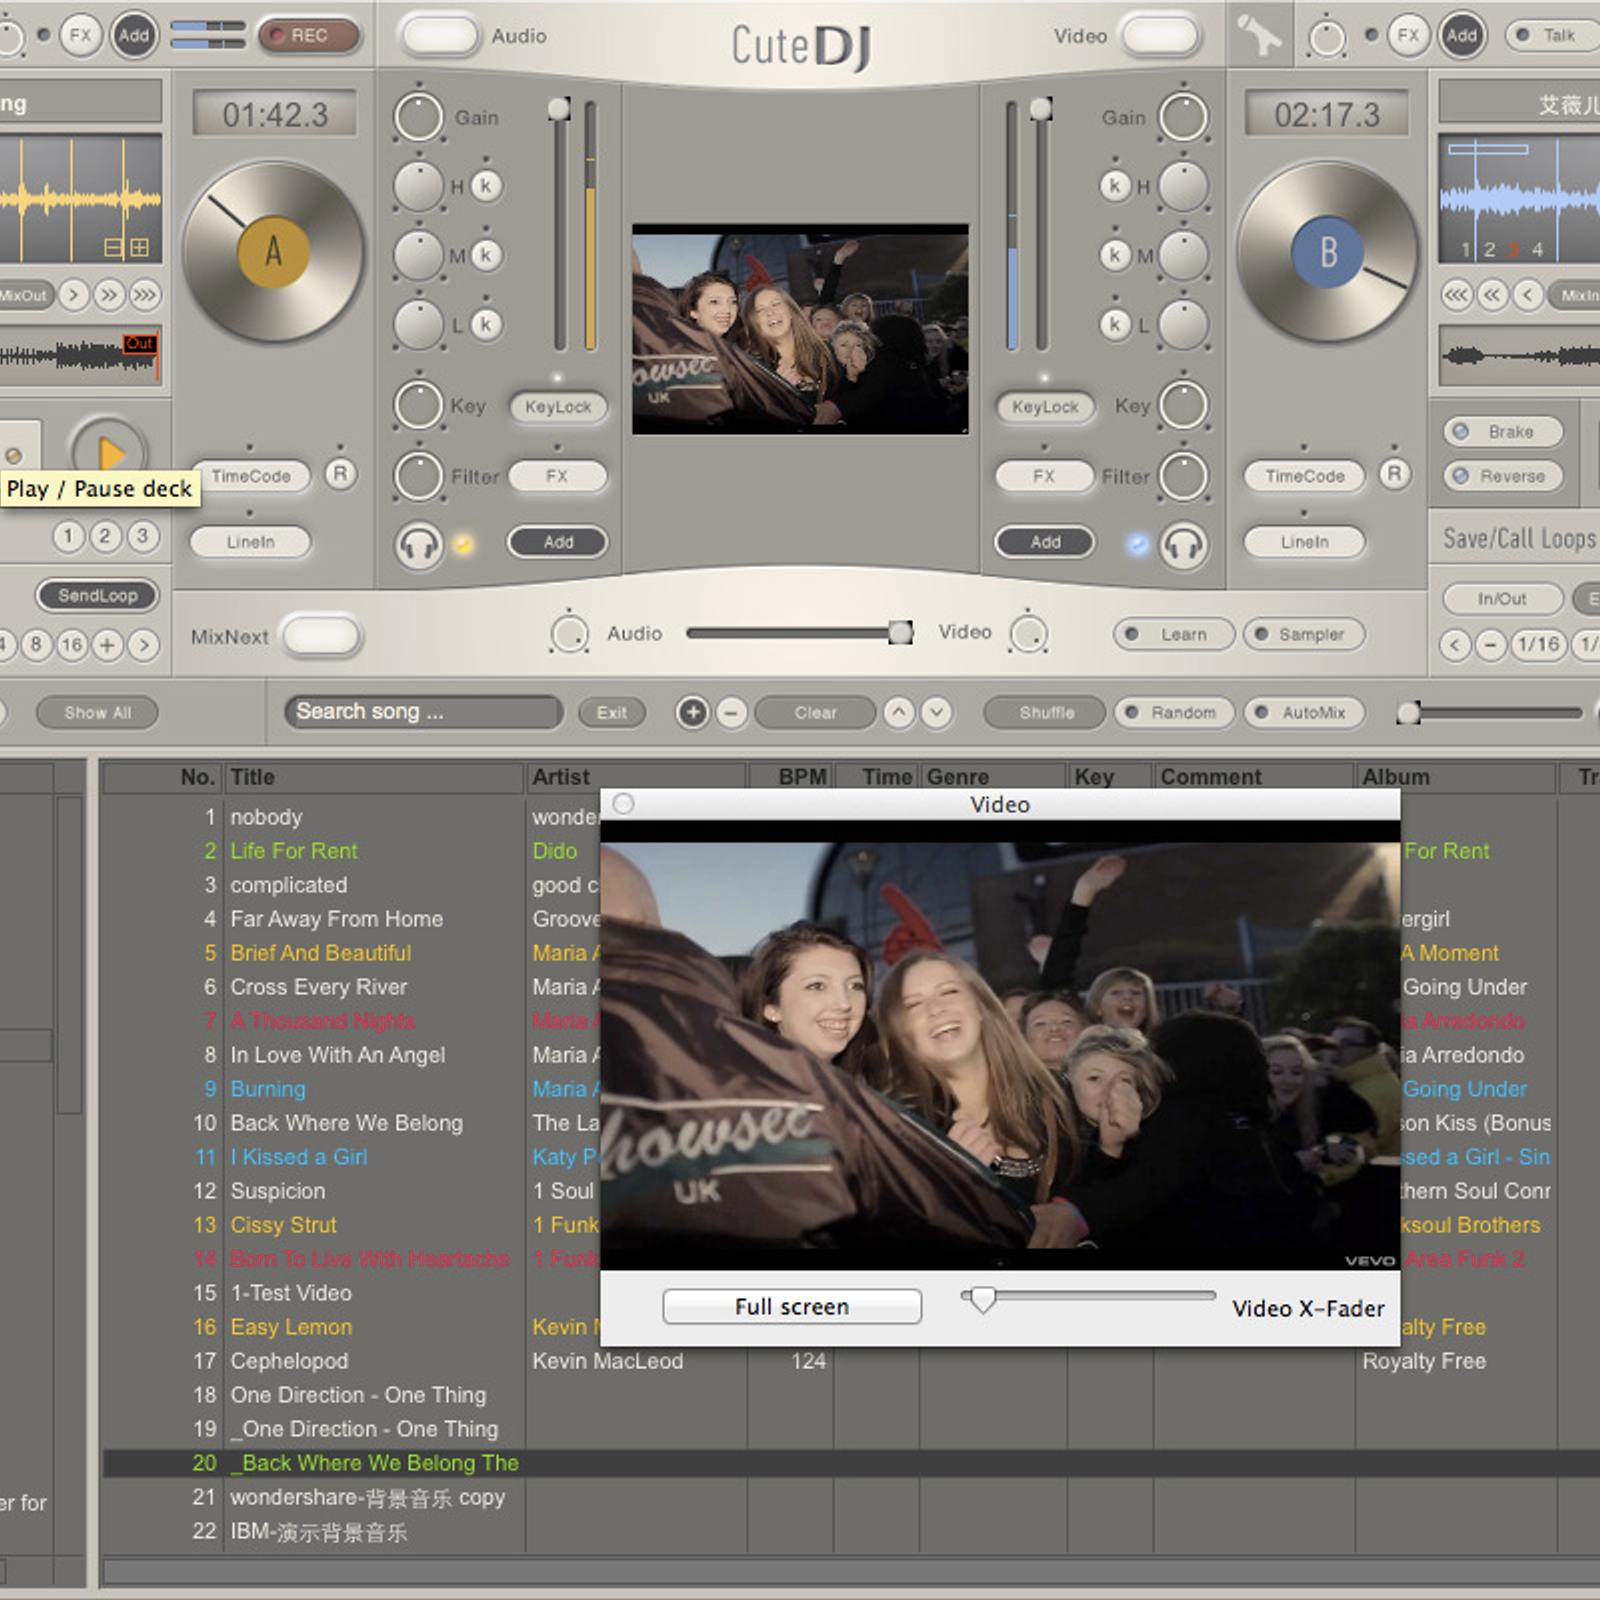Click deck A loop length 8 button
Screen dimensions: 1600x1600
pyautogui.click(x=35, y=645)
